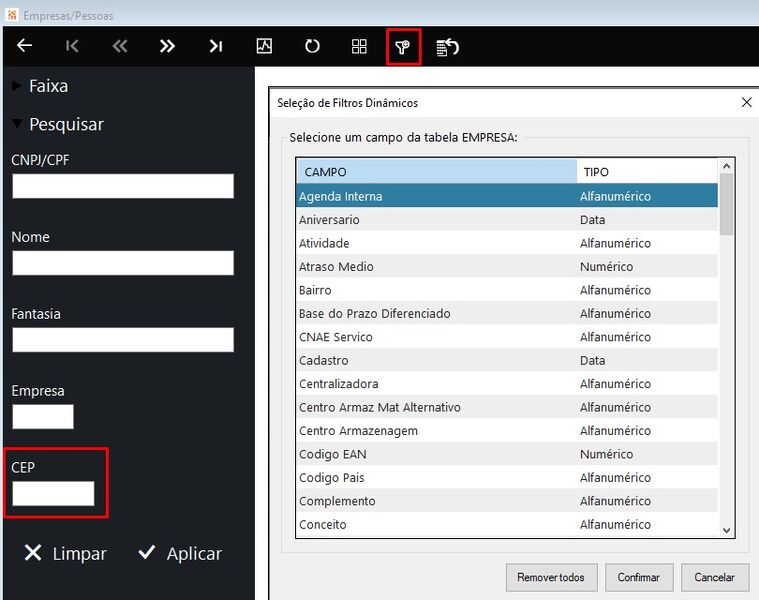Select the Complemento row
This screenshot has width=759, height=600.
(507, 501)
